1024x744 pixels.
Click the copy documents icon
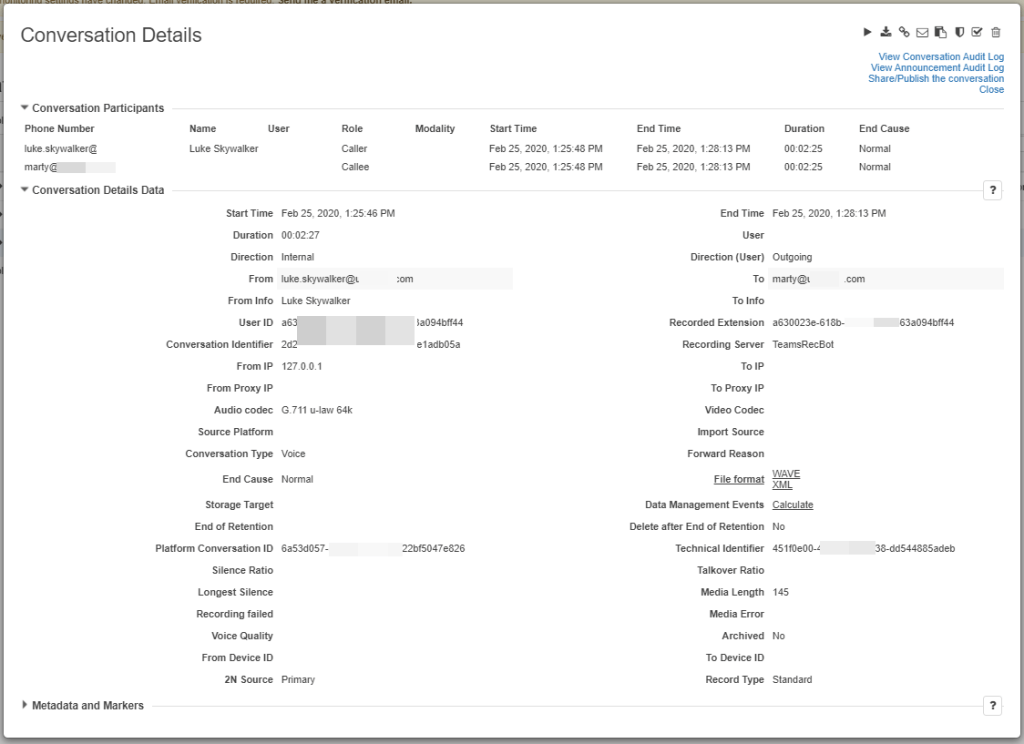pyautogui.click(x=941, y=32)
